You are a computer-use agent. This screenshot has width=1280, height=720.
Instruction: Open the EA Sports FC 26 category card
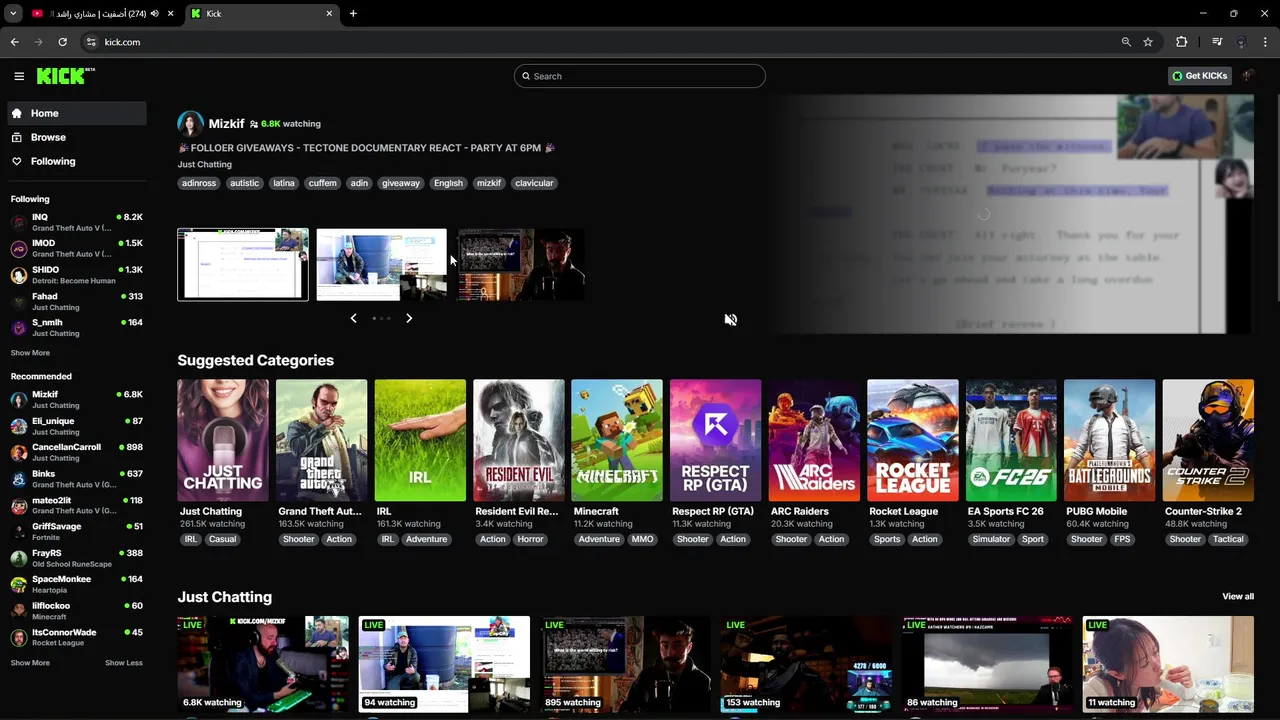[x=1011, y=440]
